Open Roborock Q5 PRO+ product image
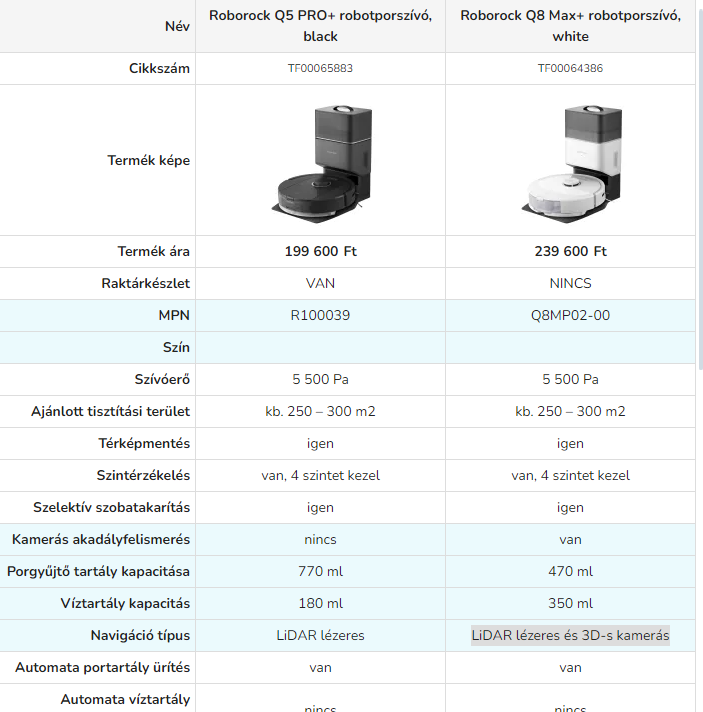The width and height of the screenshot is (703, 712). (x=321, y=163)
